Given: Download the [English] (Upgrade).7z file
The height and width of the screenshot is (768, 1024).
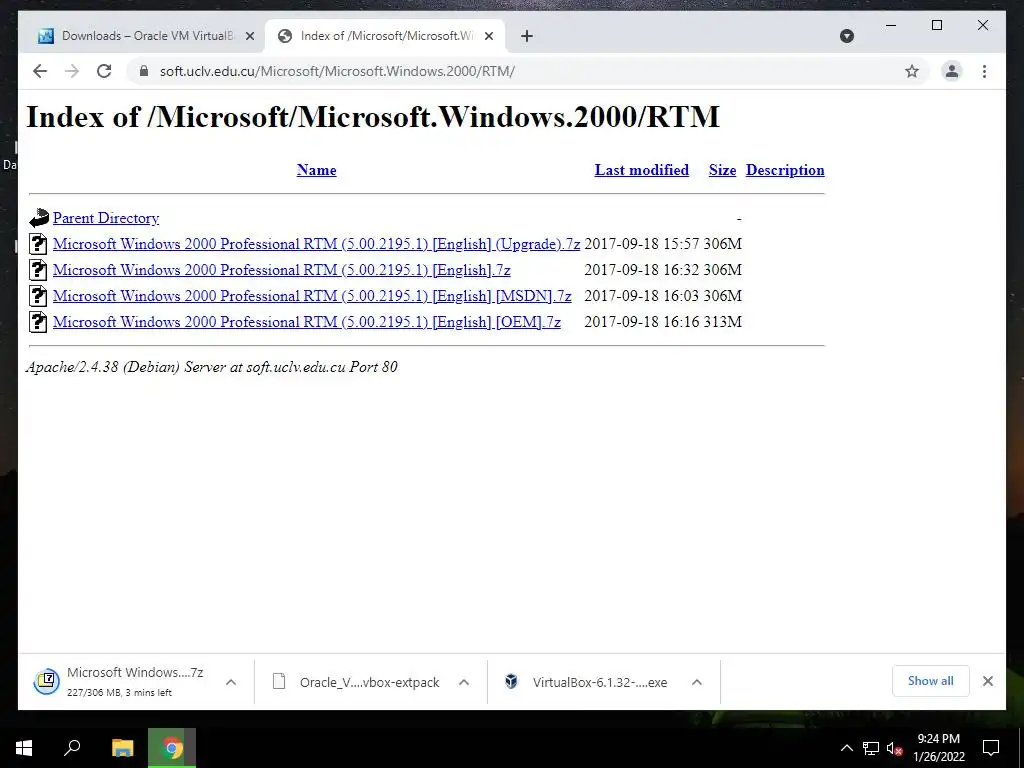Looking at the screenshot, I should (316, 244).
